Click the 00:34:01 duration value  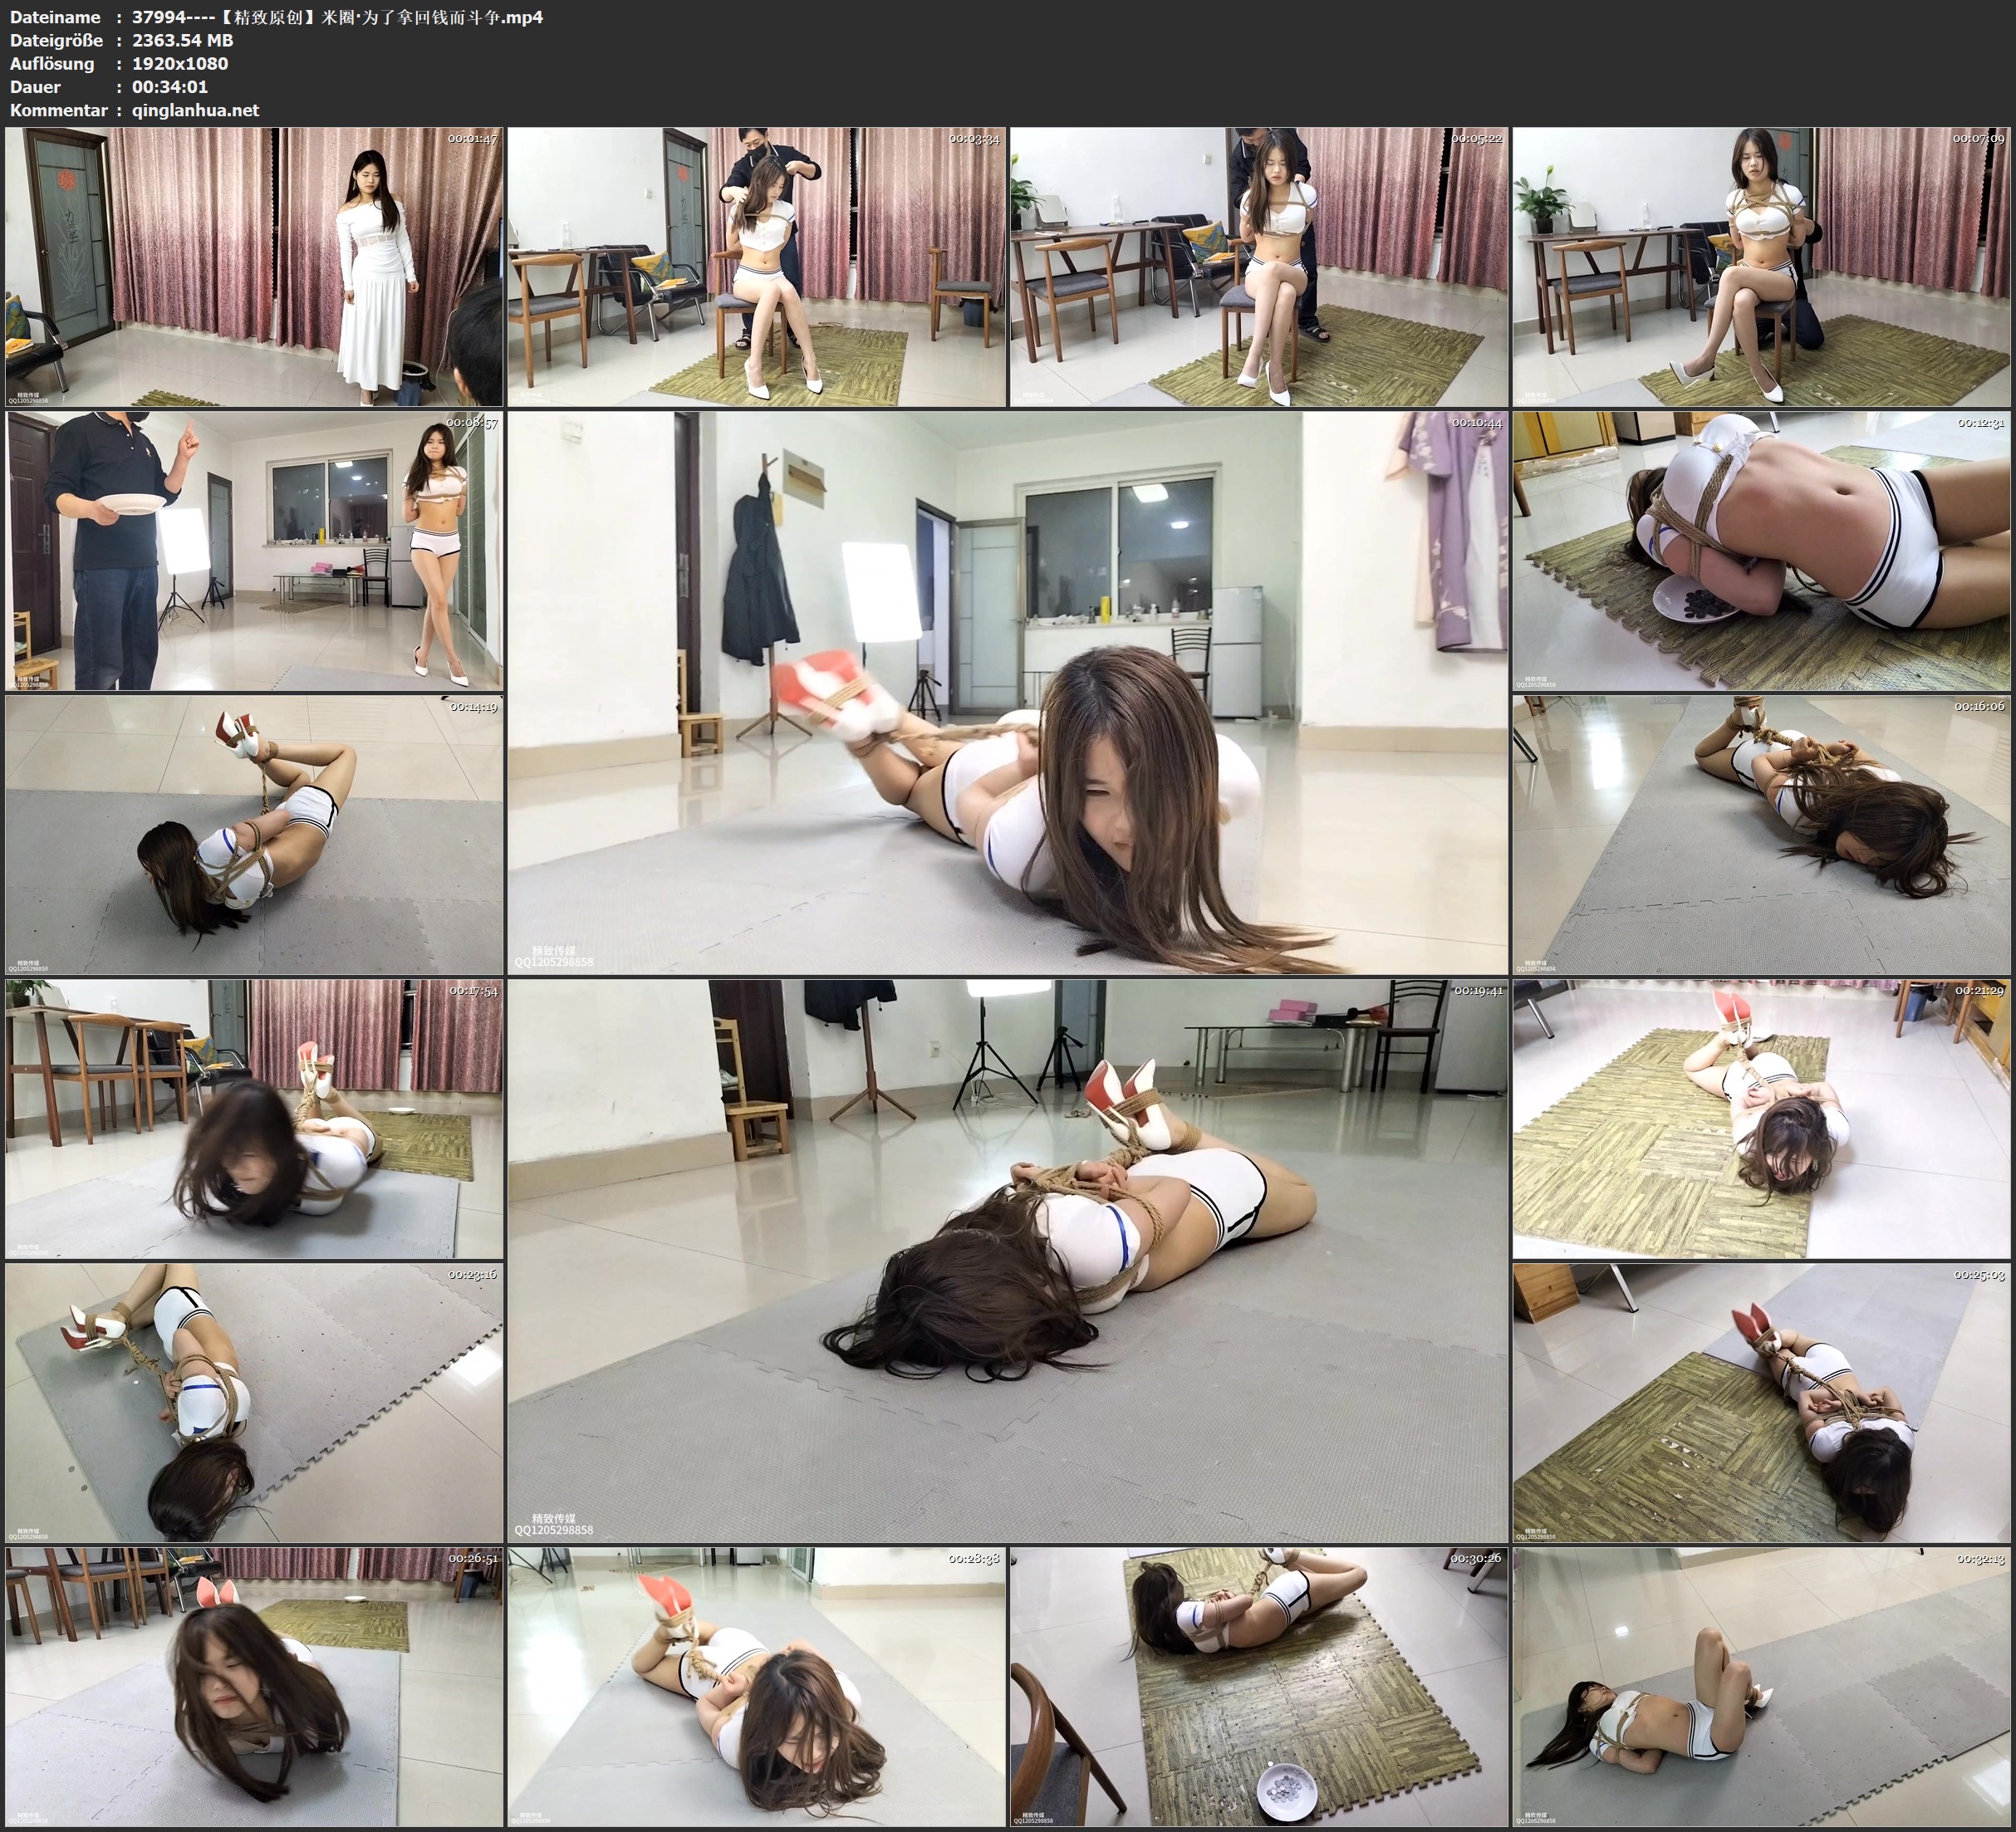tap(170, 87)
